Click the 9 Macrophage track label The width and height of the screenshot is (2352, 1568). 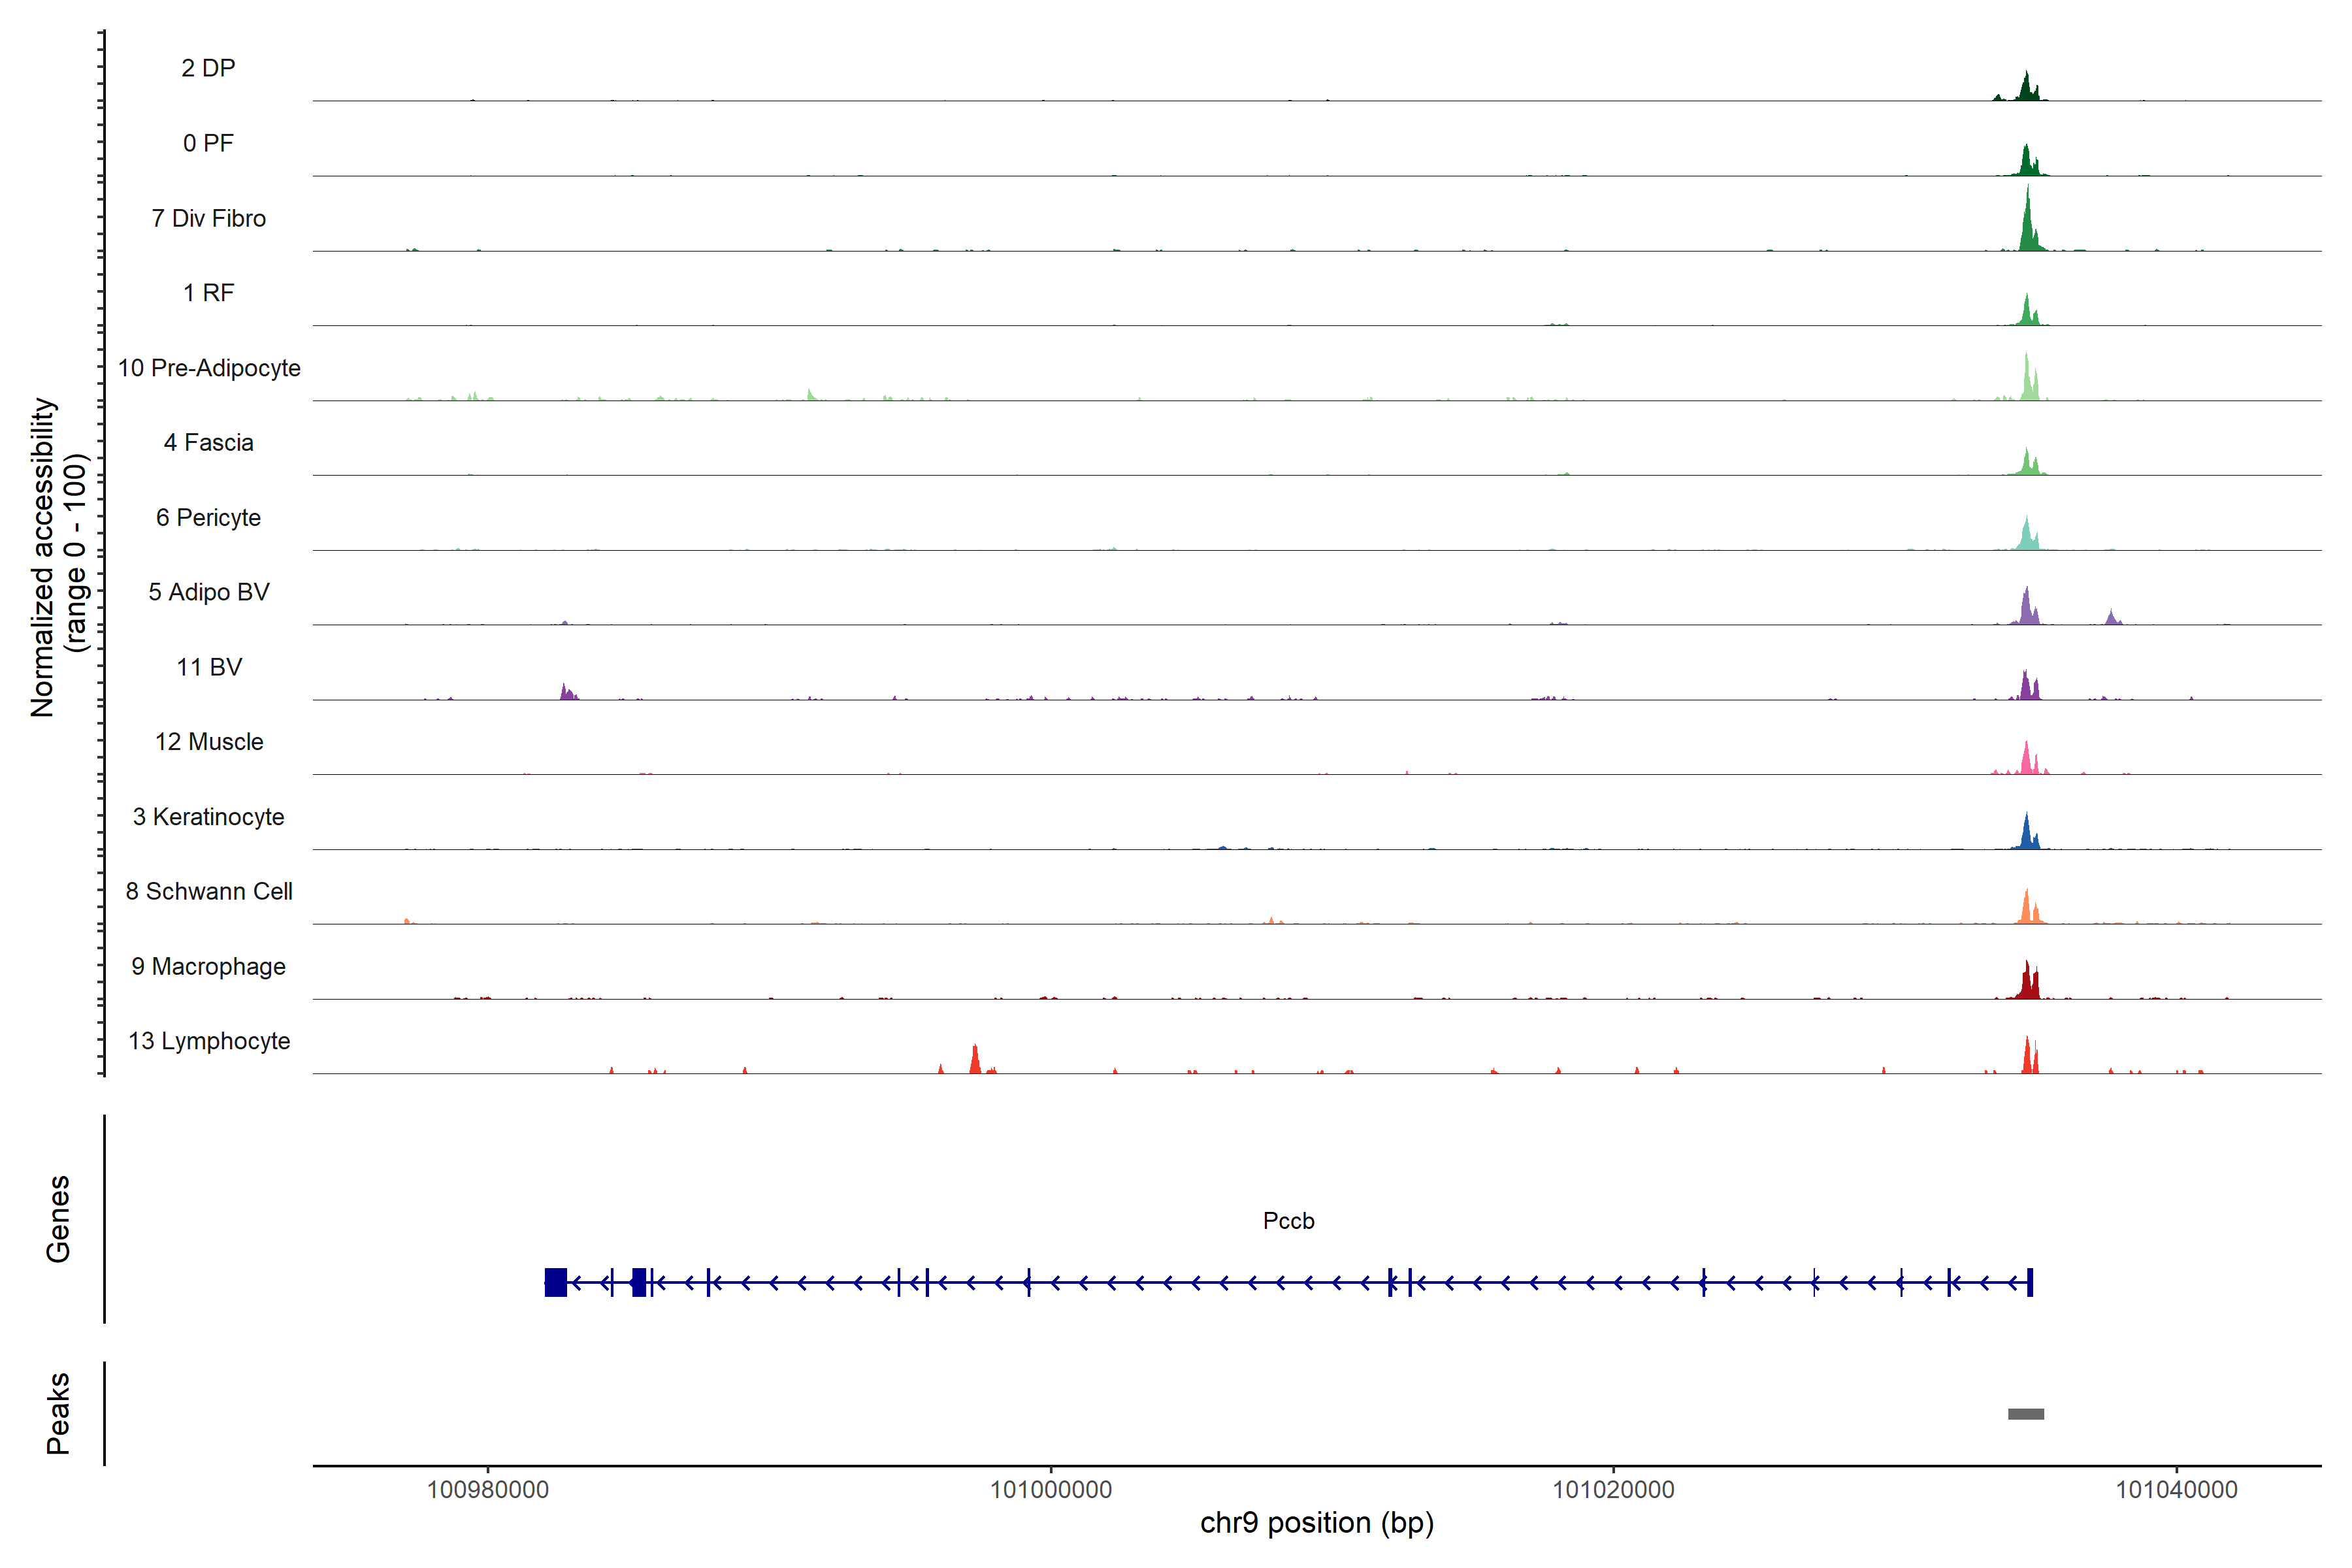click(208, 967)
